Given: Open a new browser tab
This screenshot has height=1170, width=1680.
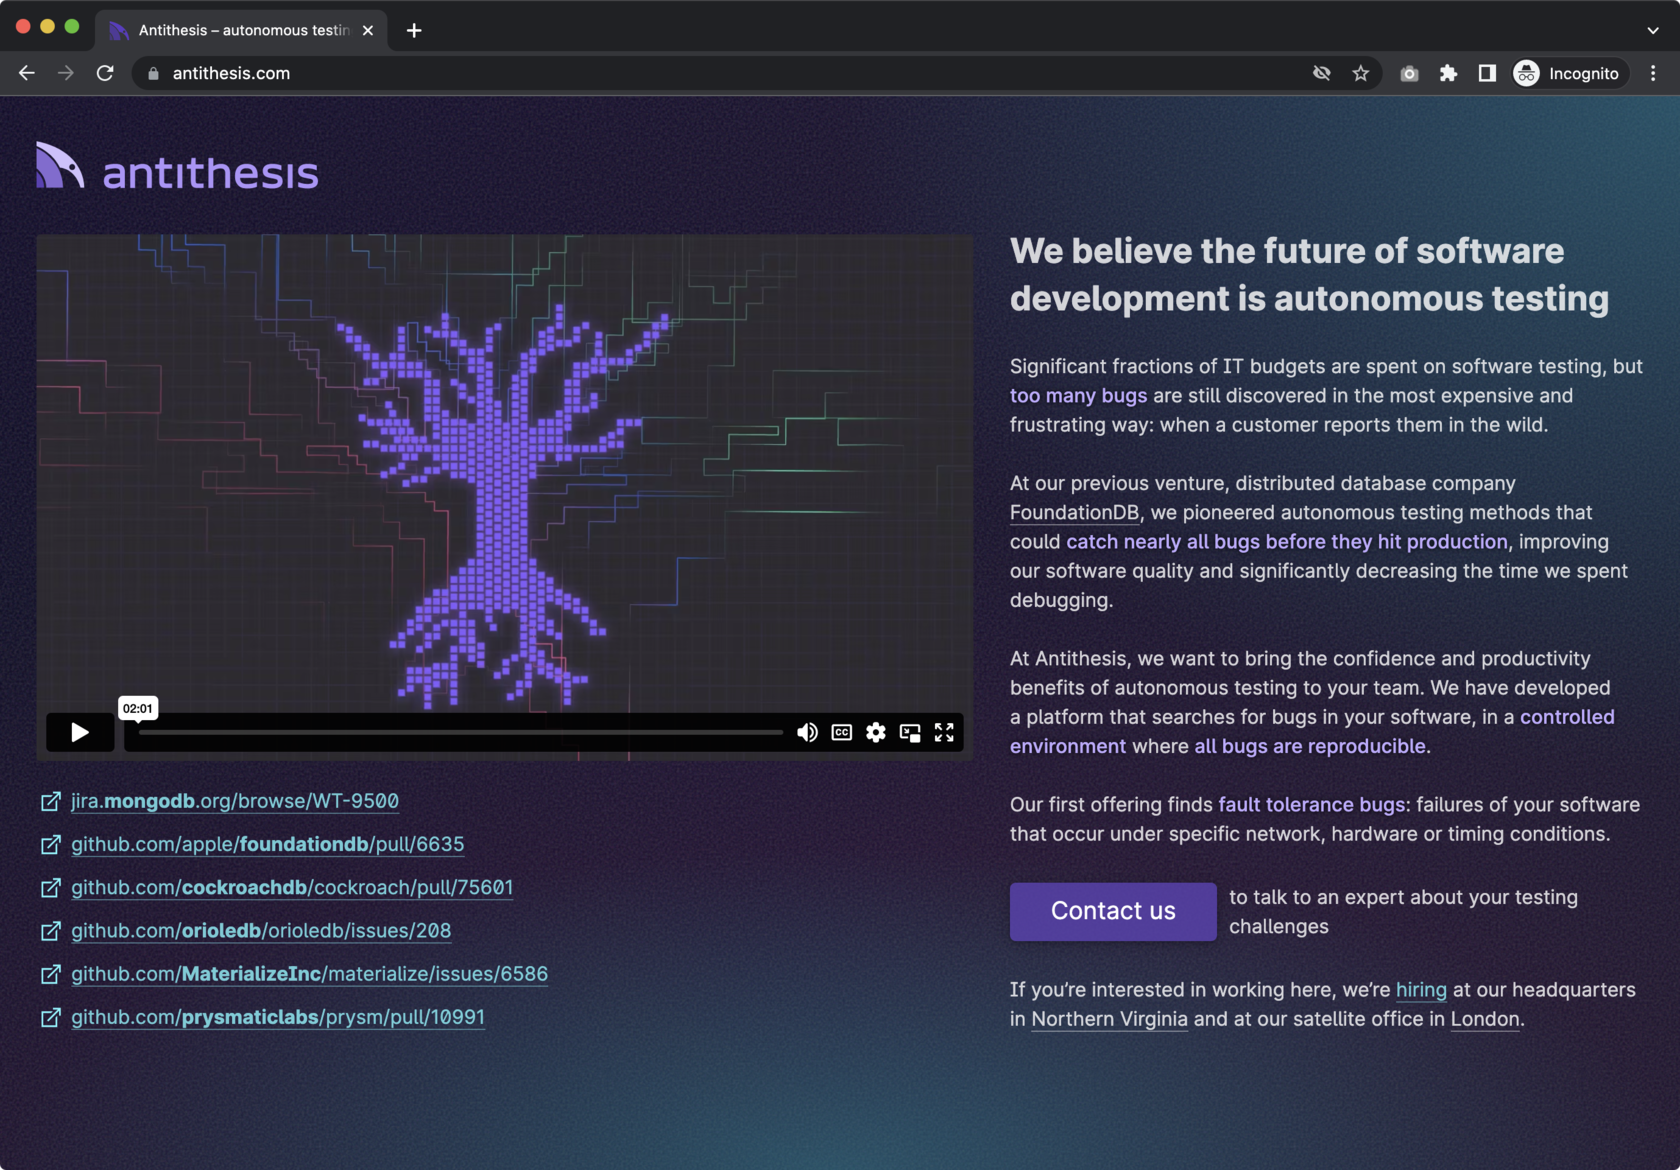Looking at the screenshot, I should point(413,30).
